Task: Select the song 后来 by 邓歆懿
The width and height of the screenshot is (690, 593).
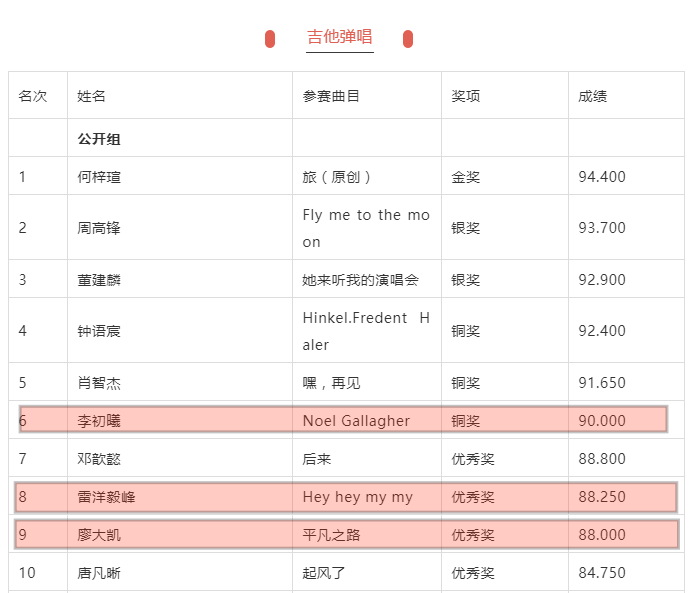Action: 317,459
